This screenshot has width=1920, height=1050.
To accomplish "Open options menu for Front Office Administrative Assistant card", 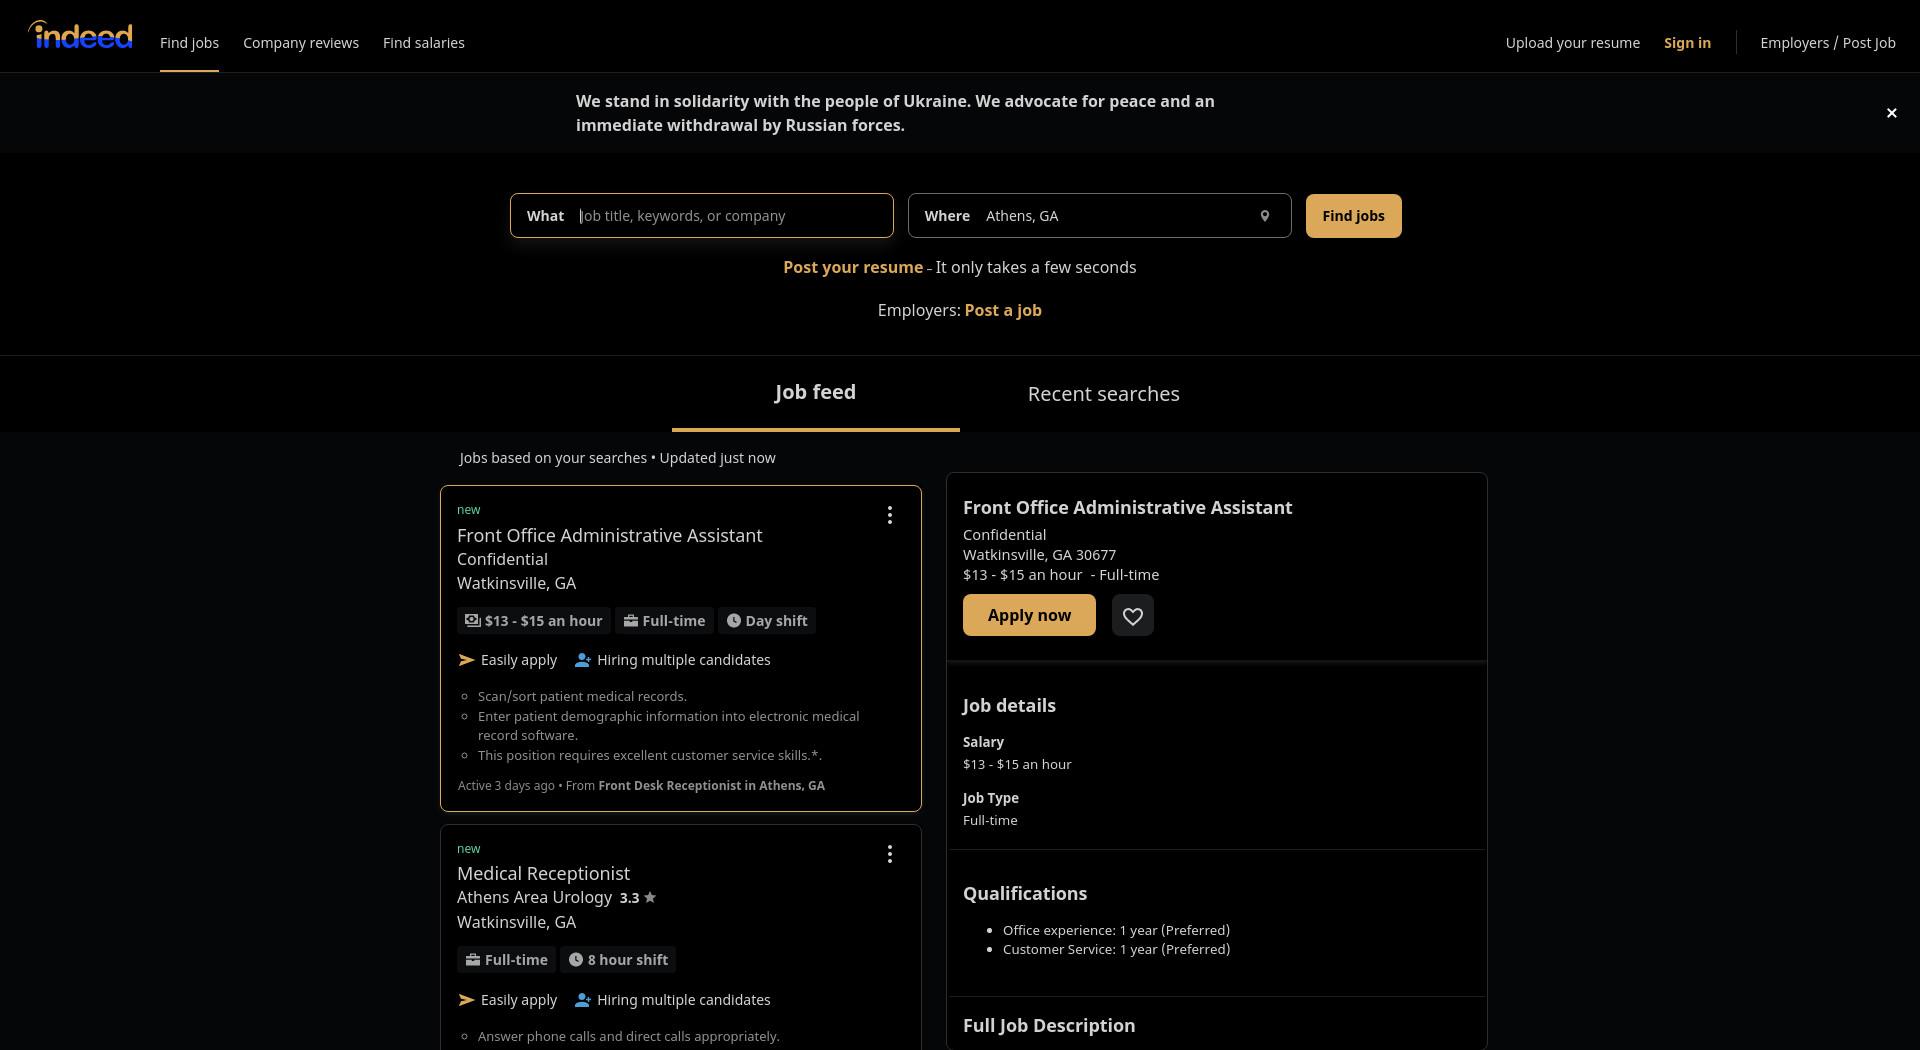I will coord(889,516).
